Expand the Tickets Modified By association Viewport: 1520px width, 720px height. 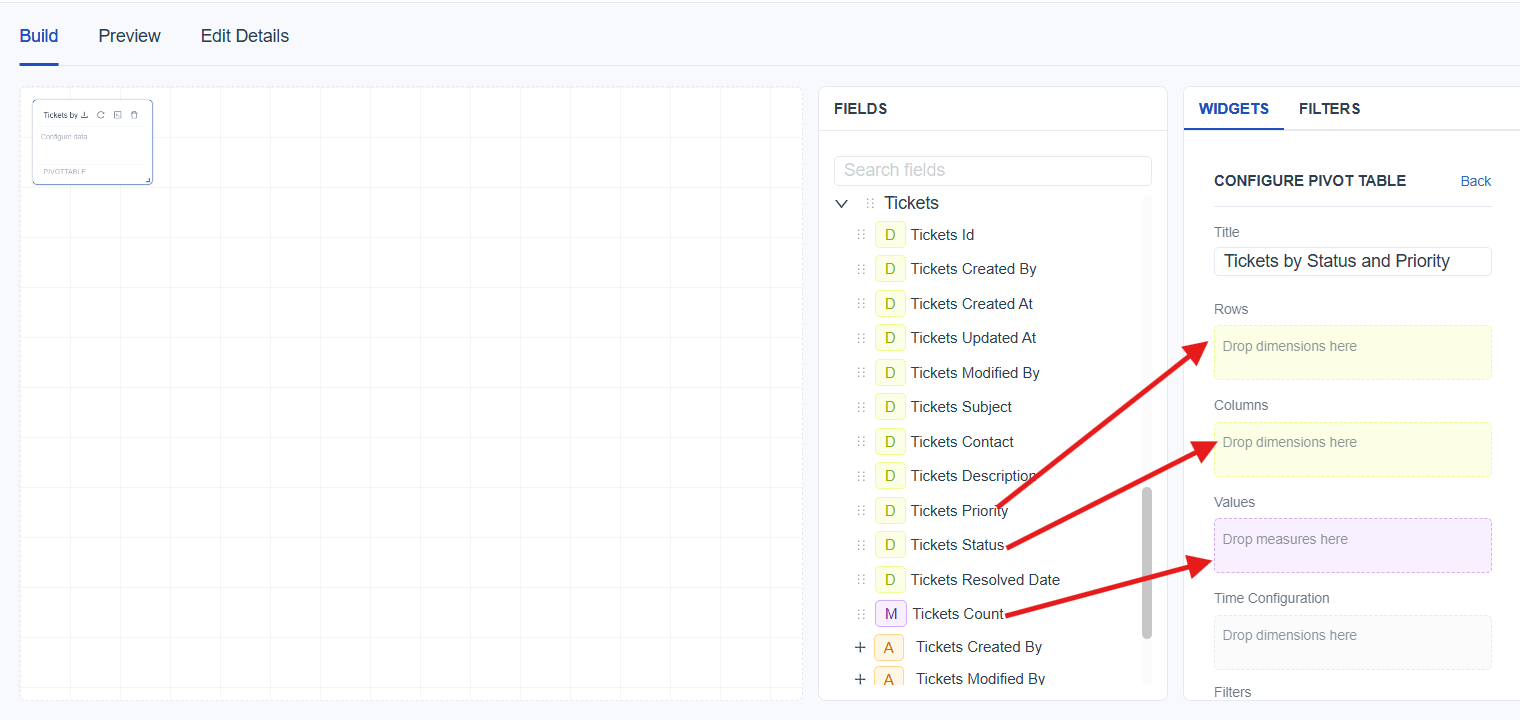(860, 679)
